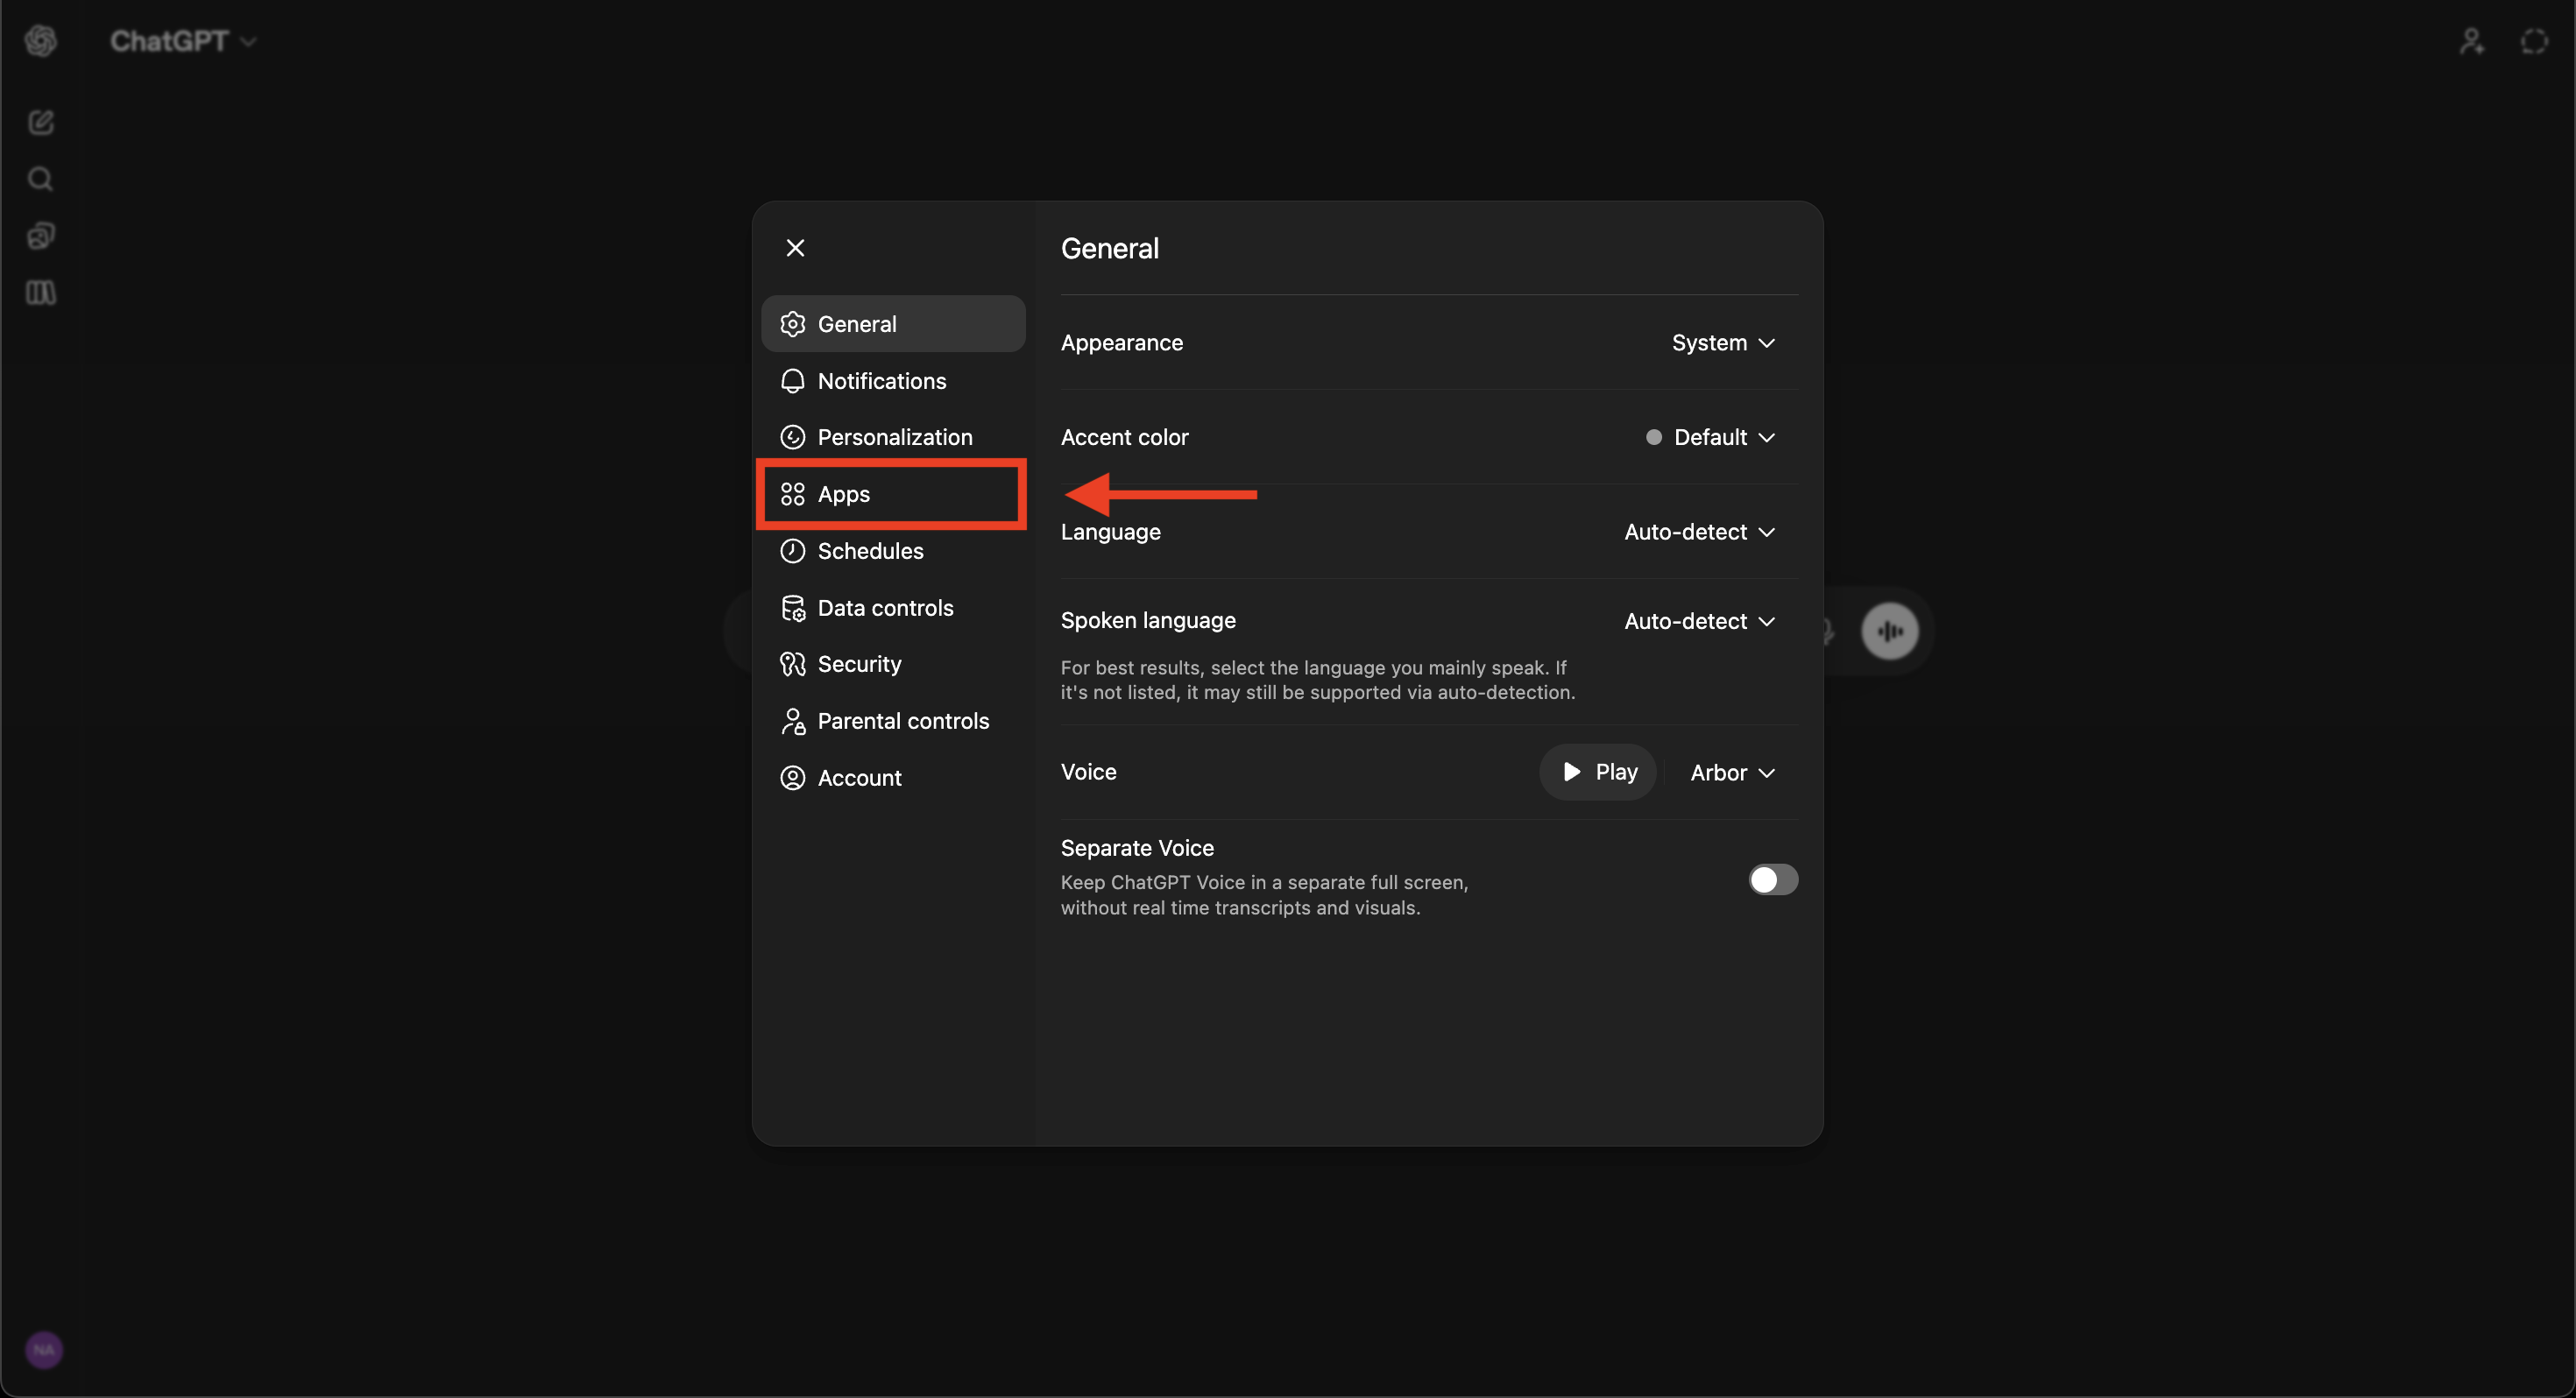Close the settings dialog

(x=795, y=248)
